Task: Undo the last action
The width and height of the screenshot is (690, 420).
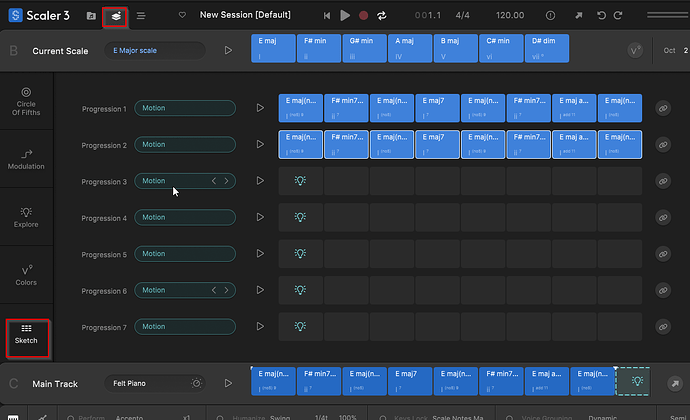Action: tap(601, 15)
